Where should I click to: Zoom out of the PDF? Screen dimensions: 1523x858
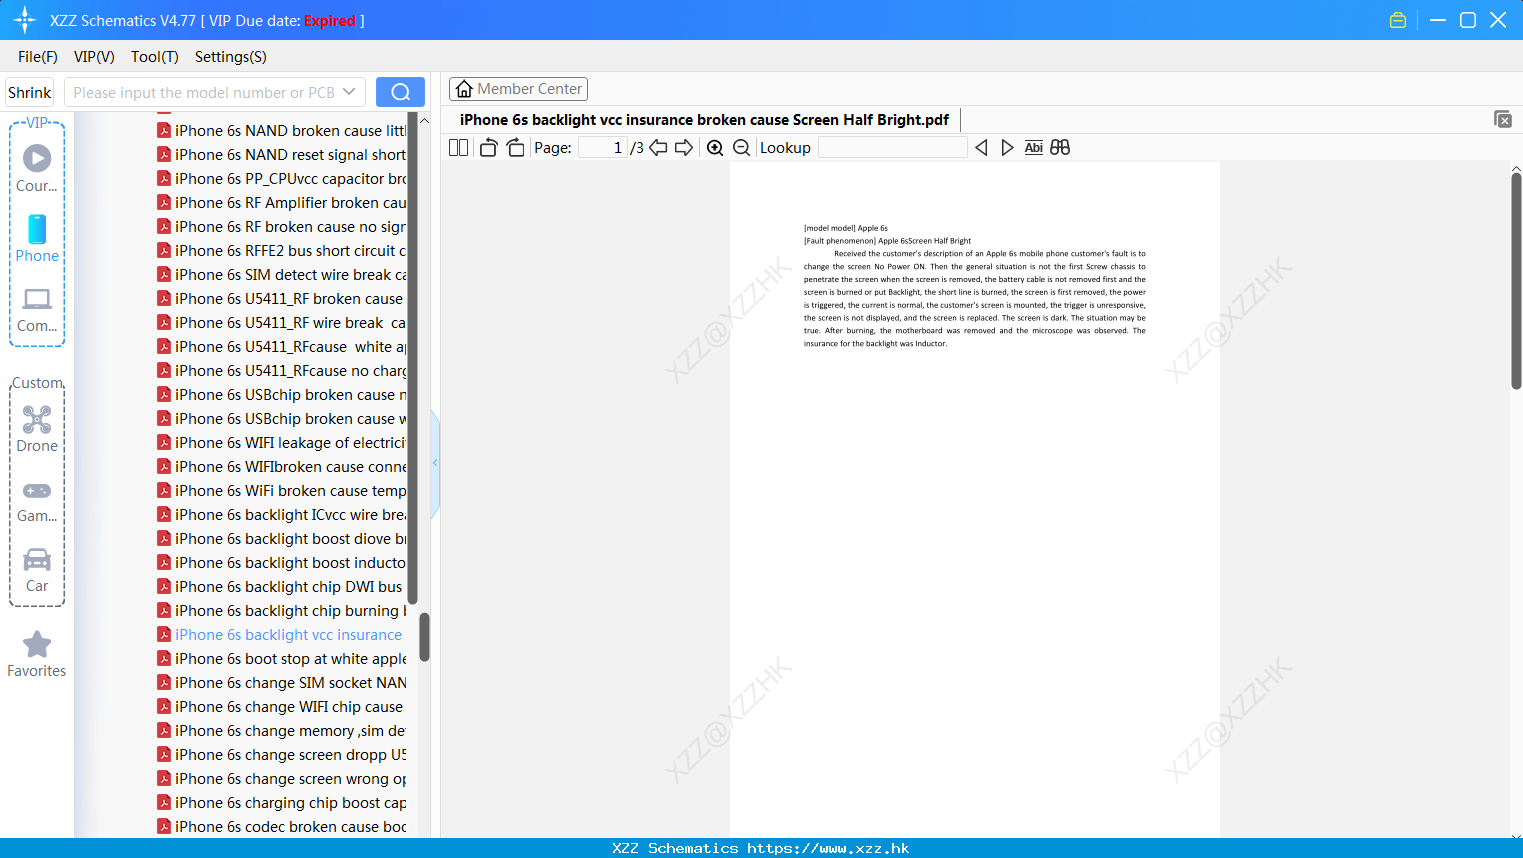tap(741, 148)
